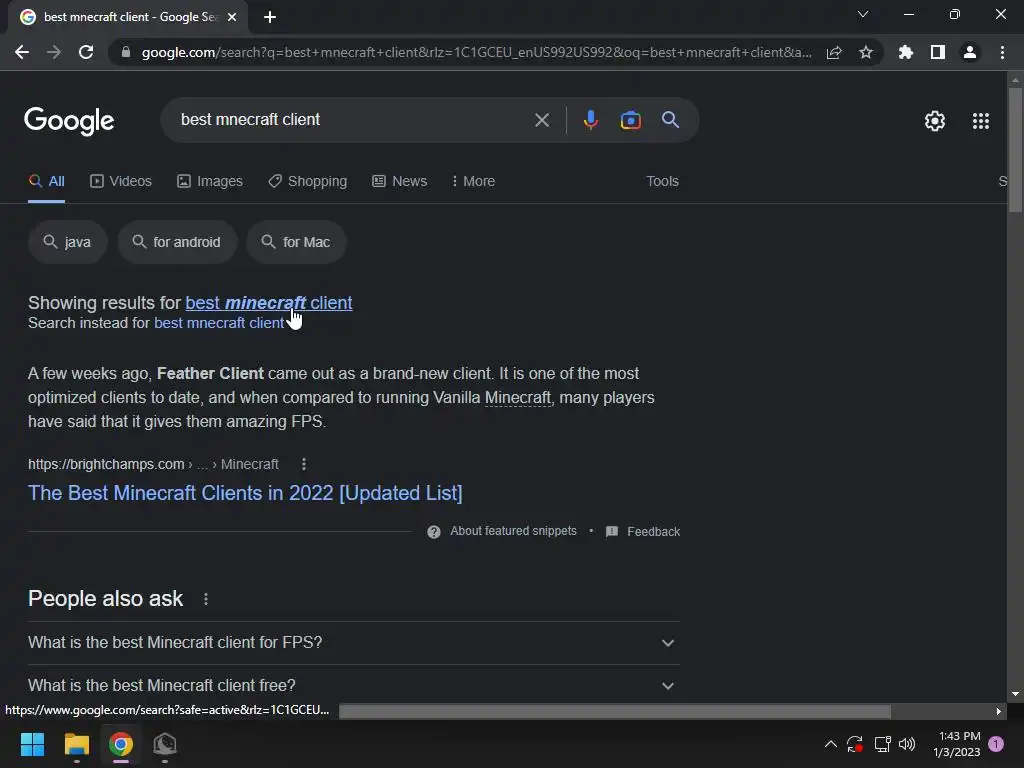This screenshot has height=768, width=1024.
Task: Switch to the Images results tab
Action: click(210, 182)
